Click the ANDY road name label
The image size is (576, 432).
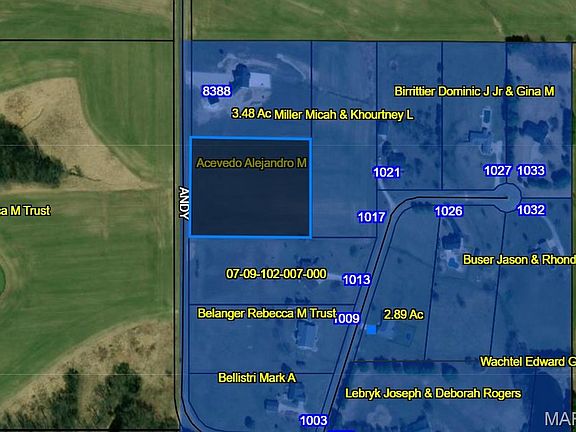184,204
